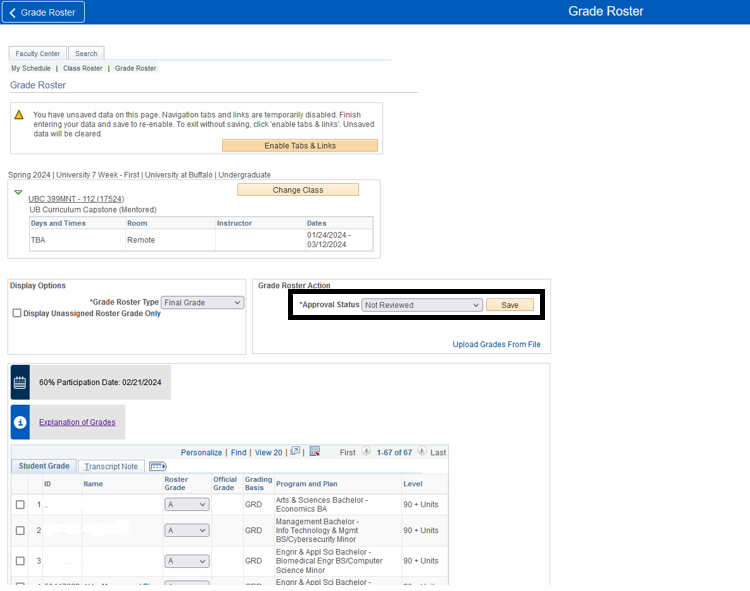This screenshot has width=750, height=591.
Task: Open the Upload Grades From File link
Action: [496, 344]
